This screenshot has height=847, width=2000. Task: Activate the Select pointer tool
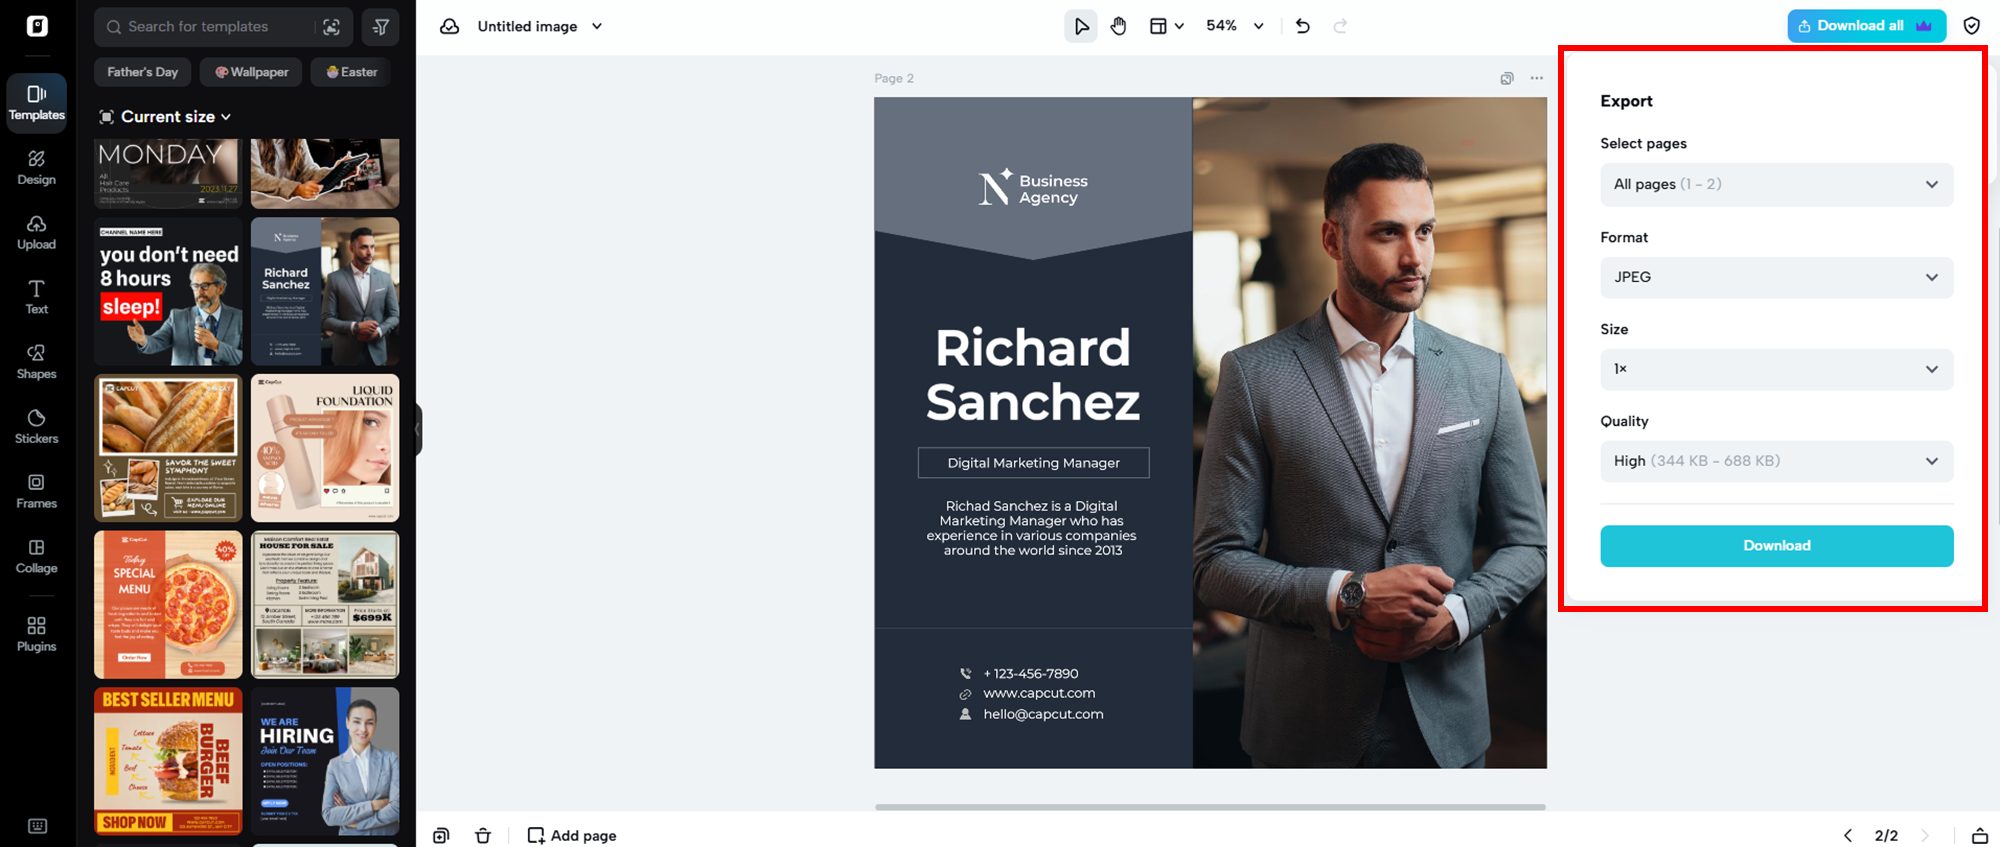click(x=1081, y=27)
